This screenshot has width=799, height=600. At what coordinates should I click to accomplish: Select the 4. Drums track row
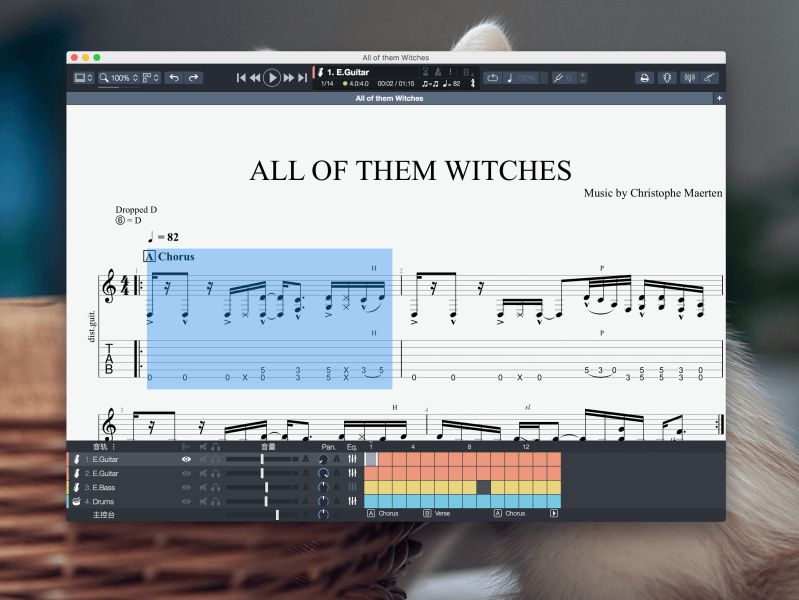[215, 501]
